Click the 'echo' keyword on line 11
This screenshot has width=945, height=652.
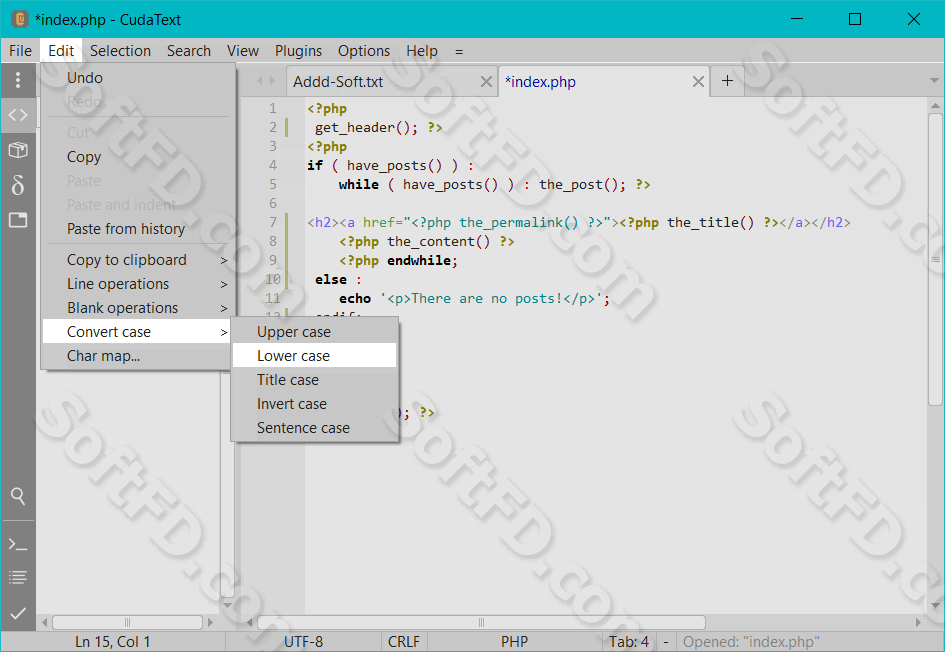355,299
